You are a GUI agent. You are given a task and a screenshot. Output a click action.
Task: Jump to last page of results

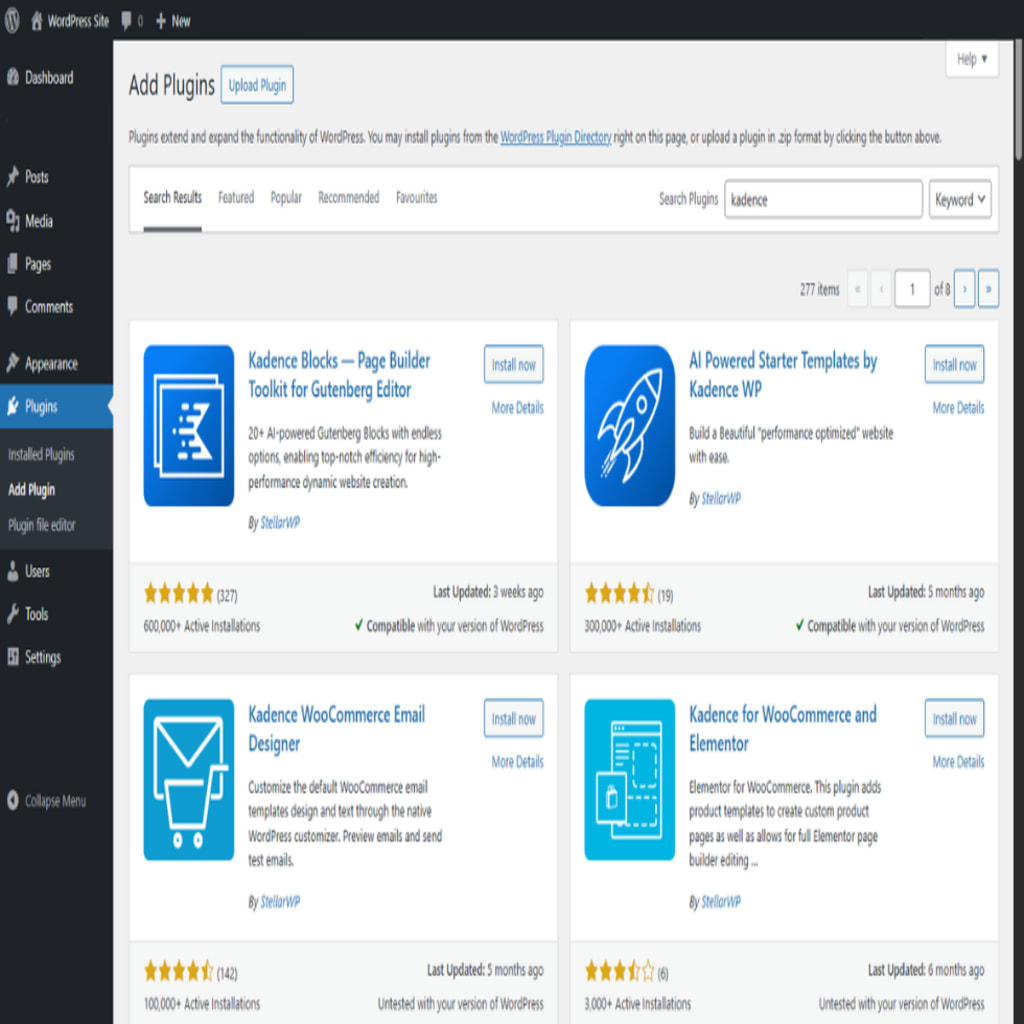tap(988, 289)
